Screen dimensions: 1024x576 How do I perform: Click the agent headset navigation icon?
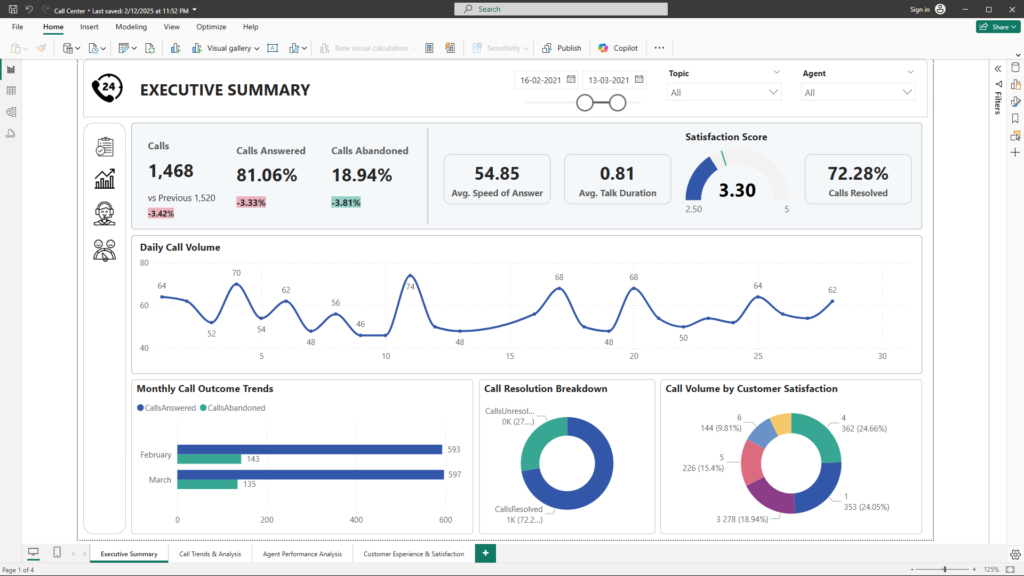tap(104, 213)
